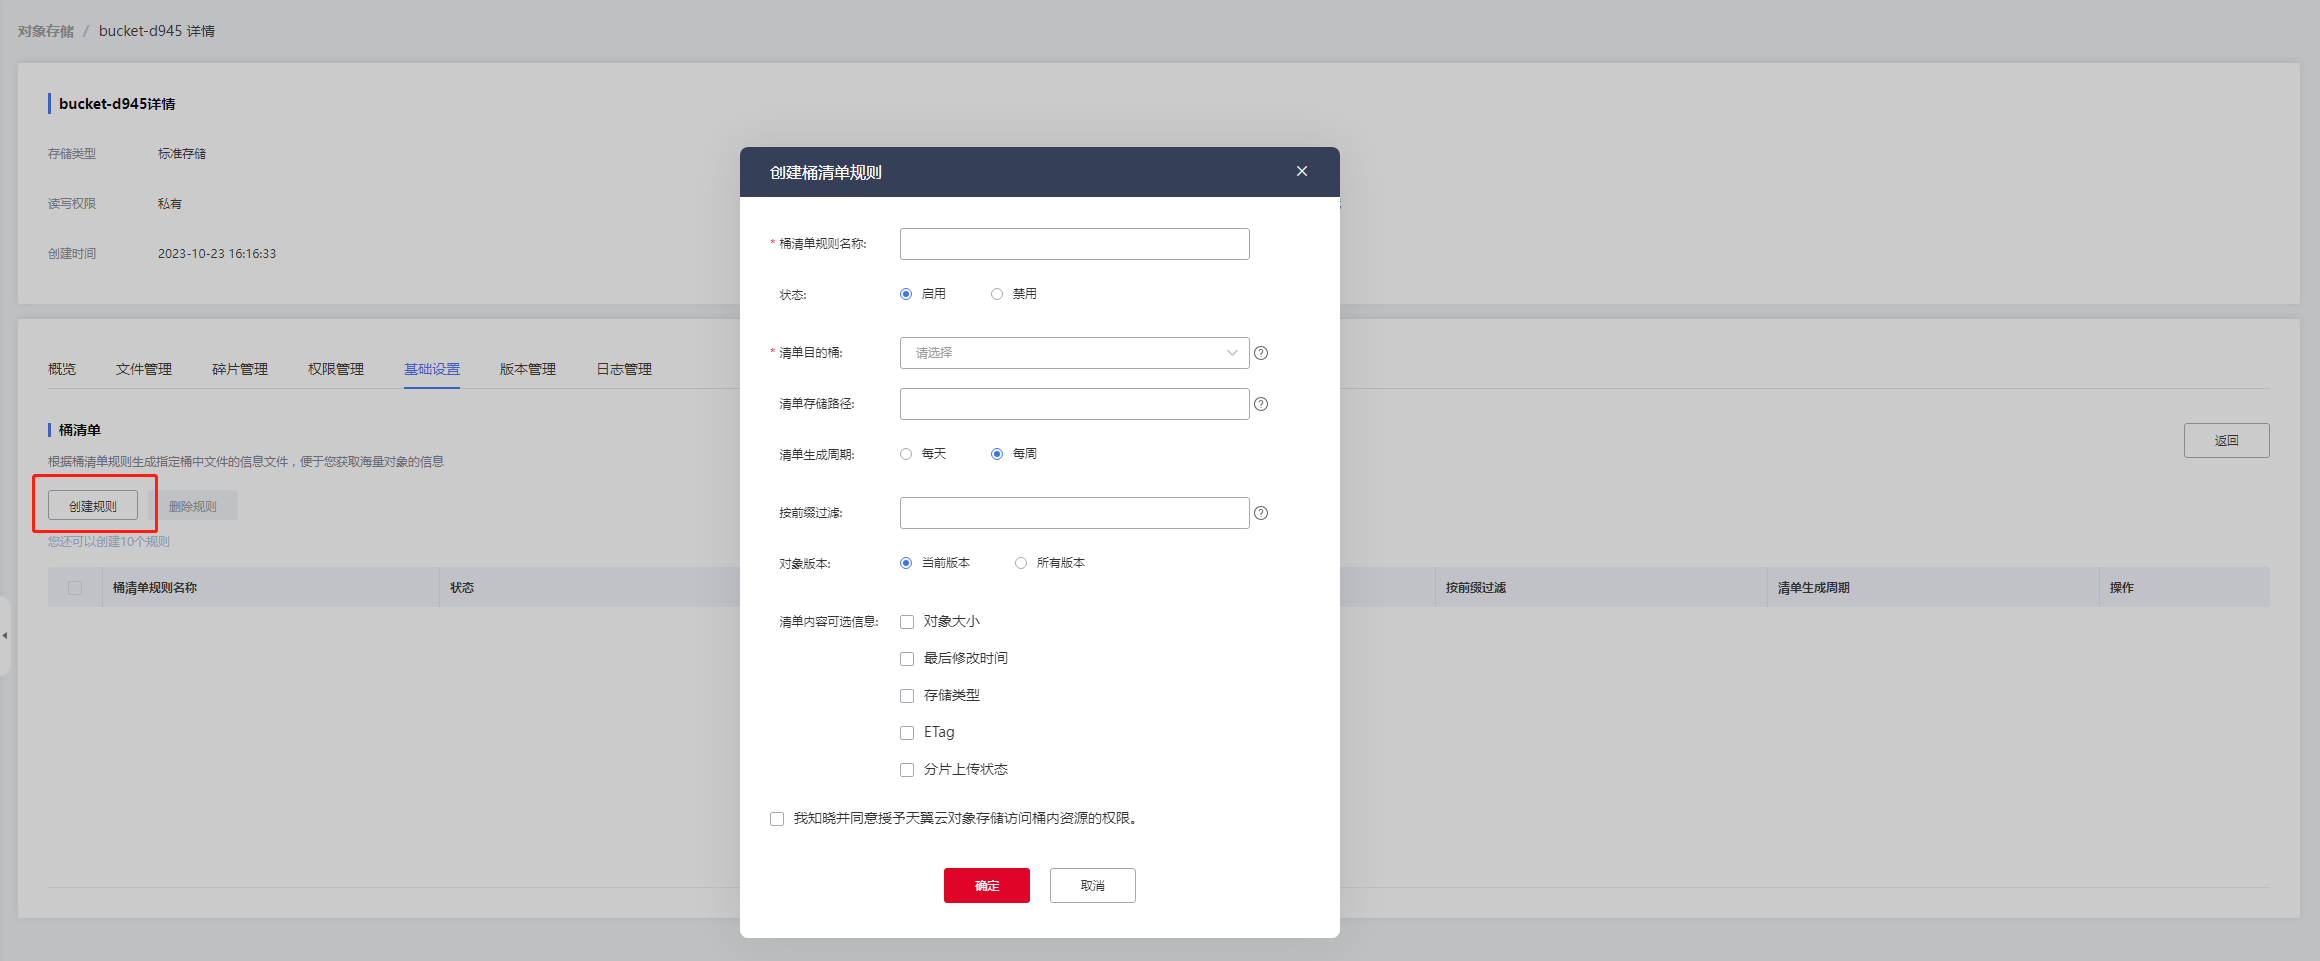The image size is (2320, 961).
Task: Switch to the 日志管理 tab
Action: [x=624, y=369]
